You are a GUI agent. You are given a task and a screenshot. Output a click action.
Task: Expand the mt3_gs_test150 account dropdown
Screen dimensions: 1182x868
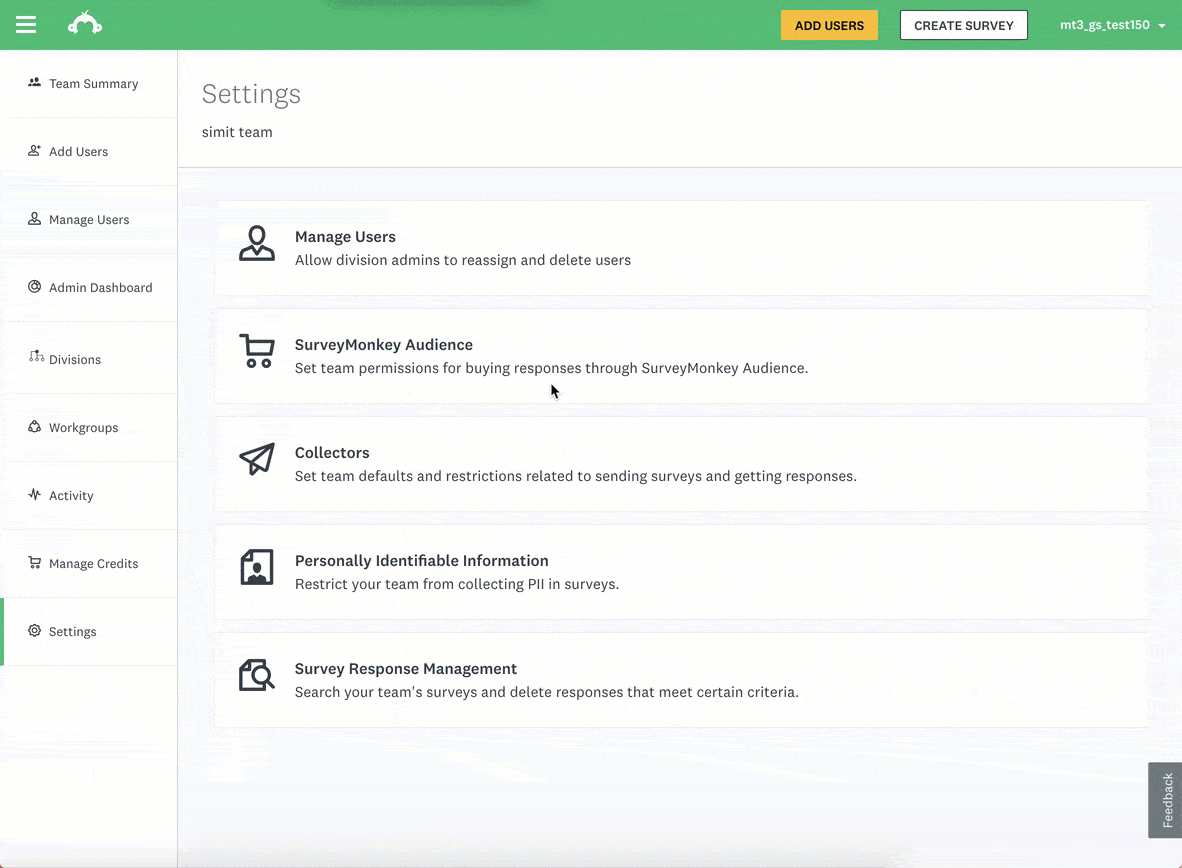1112,24
